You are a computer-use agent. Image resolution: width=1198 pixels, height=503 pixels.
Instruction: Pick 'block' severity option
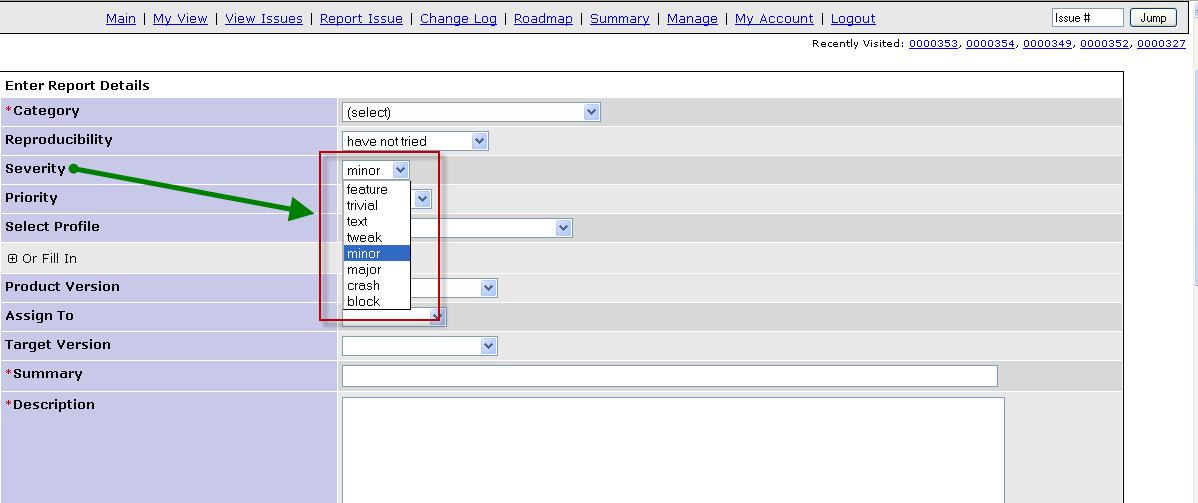pyautogui.click(x=363, y=301)
